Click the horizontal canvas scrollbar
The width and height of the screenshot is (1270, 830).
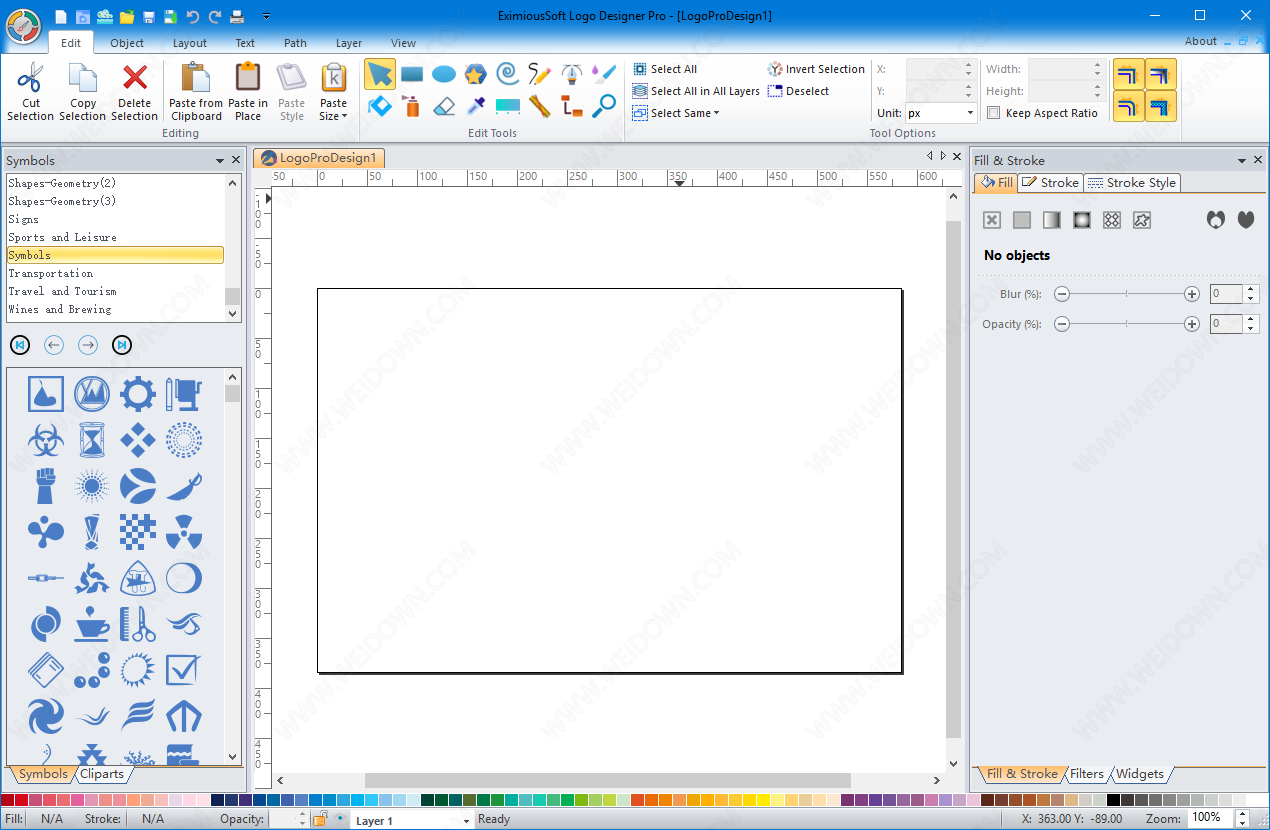coord(608,780)
